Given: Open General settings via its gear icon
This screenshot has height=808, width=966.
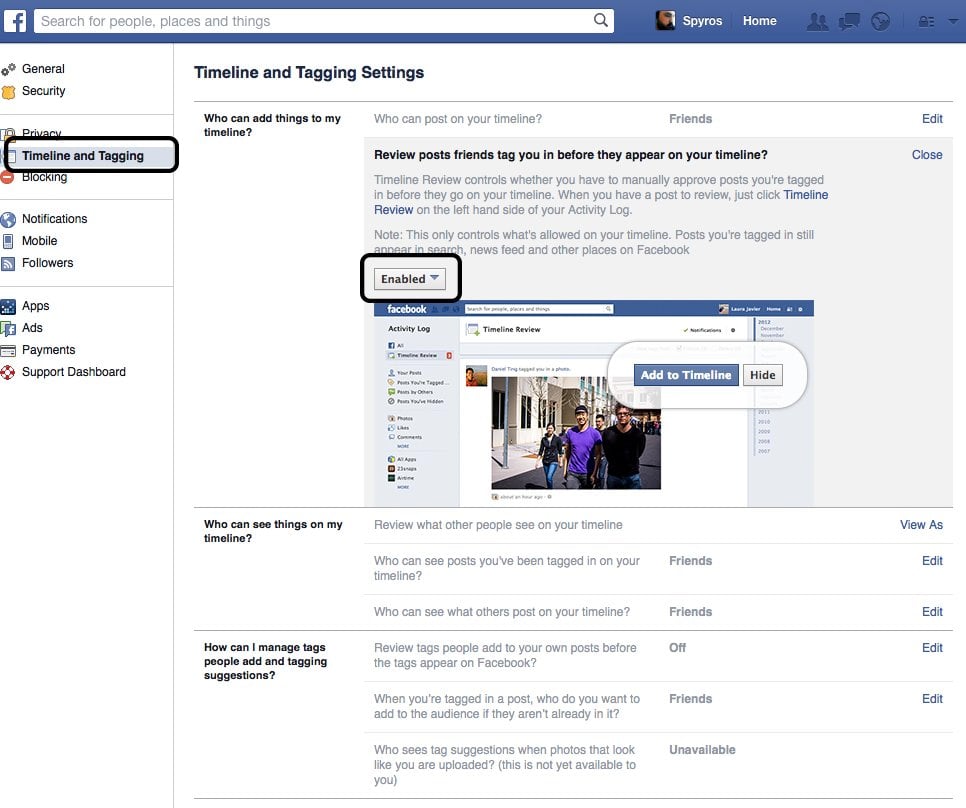Looking at the screenshot, I should [x=8, y=70].
